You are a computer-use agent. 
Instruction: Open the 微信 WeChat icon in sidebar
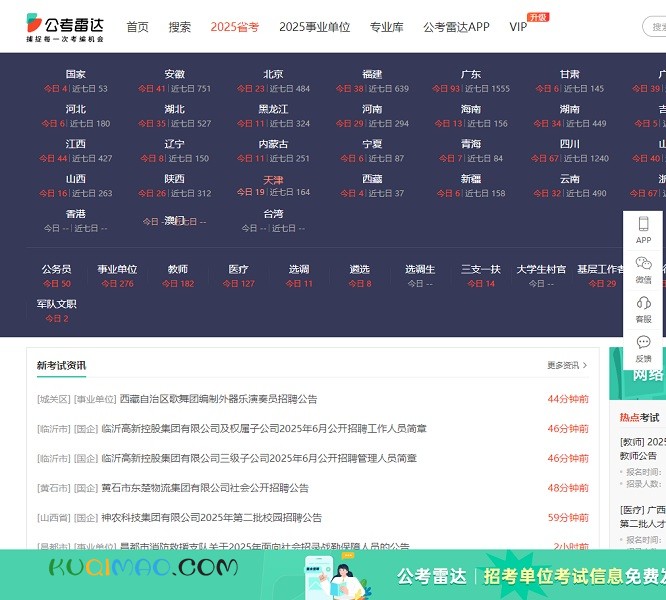pos(643,264)
